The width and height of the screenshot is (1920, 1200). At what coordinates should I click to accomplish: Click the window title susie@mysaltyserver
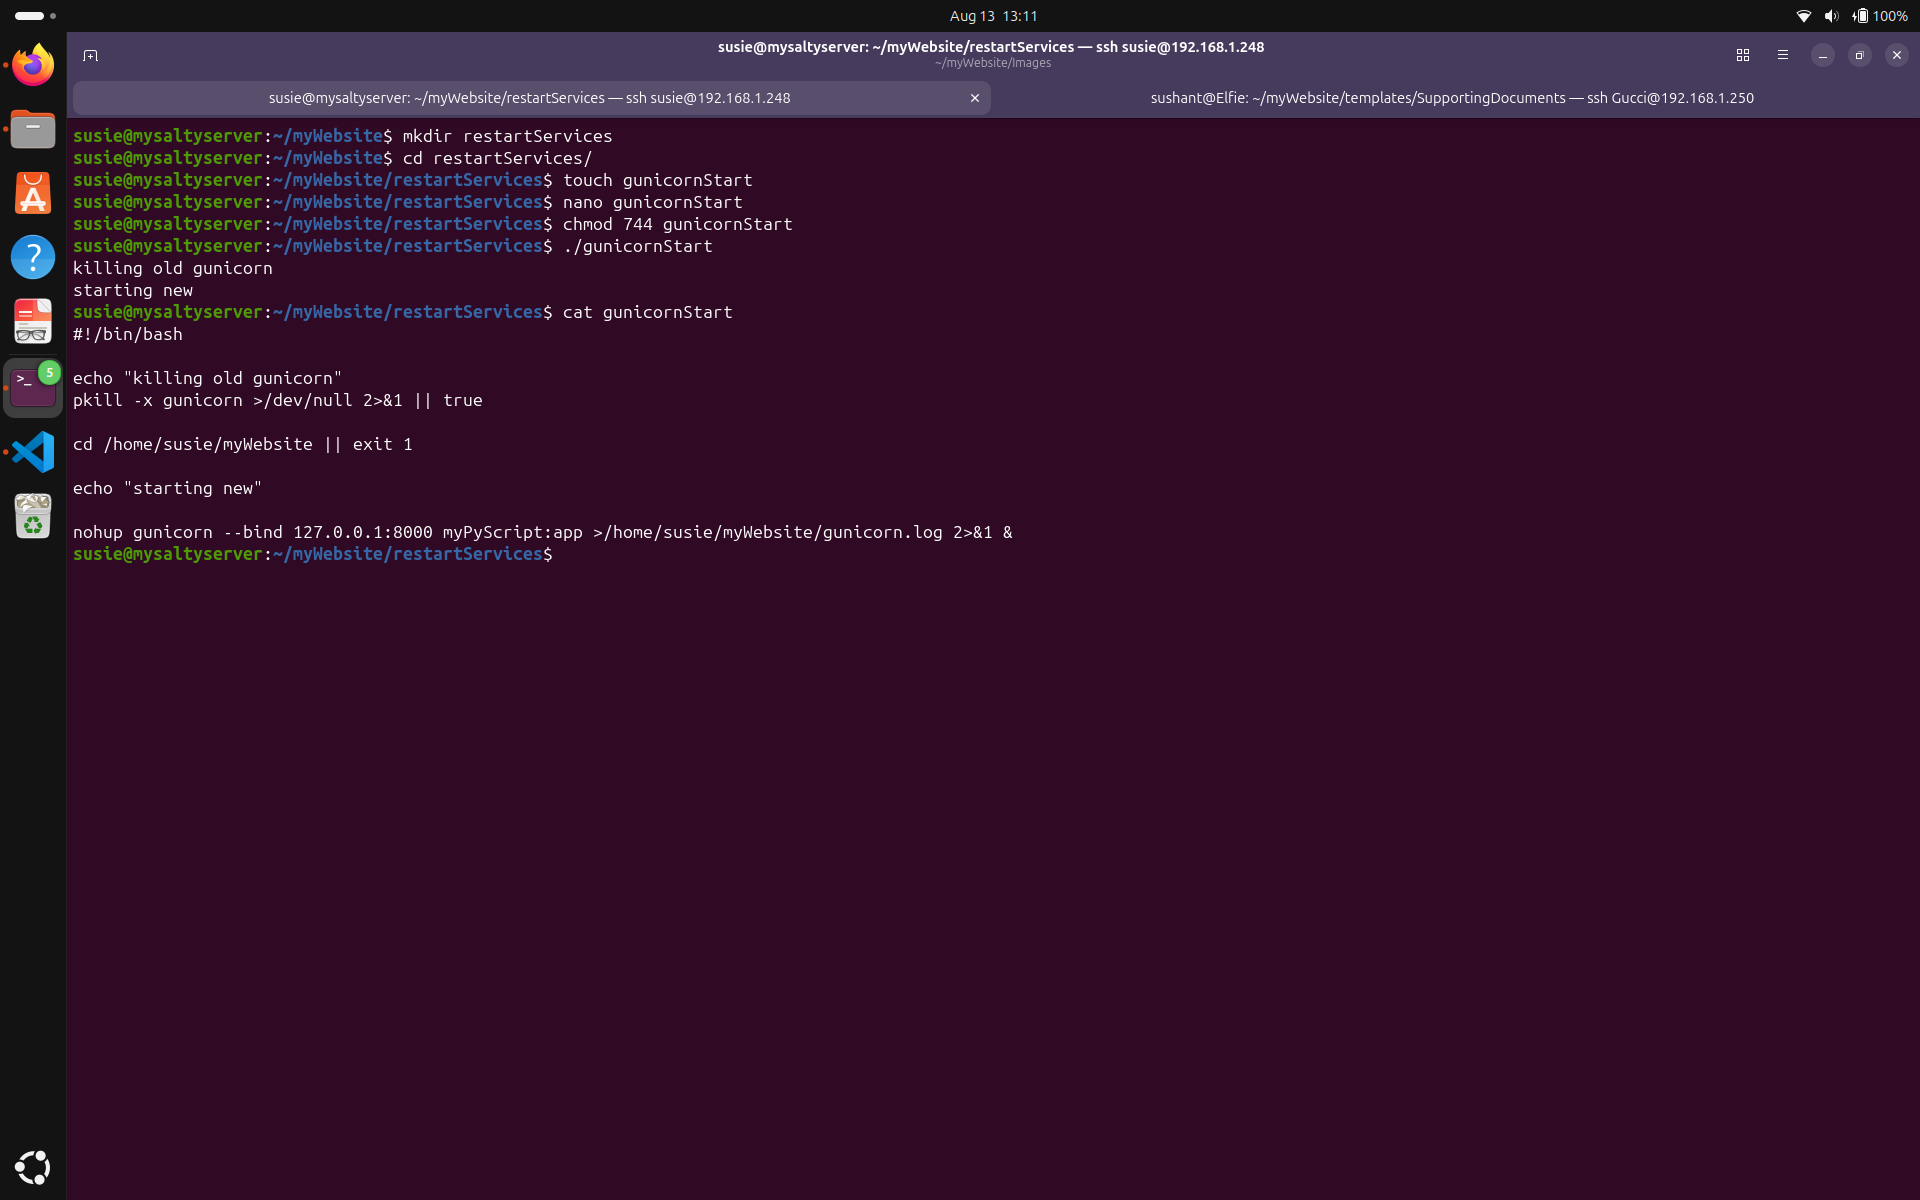click(991, 47)
